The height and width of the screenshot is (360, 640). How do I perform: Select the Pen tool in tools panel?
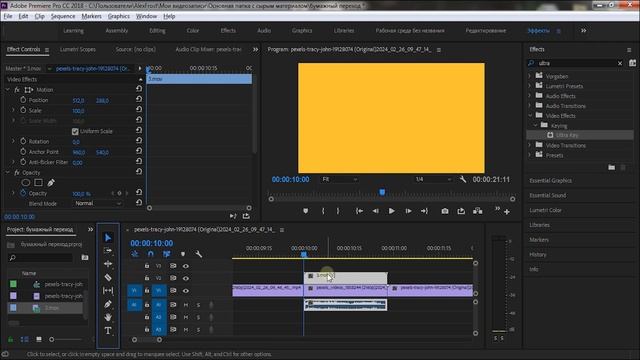click(x=108, y=304)
